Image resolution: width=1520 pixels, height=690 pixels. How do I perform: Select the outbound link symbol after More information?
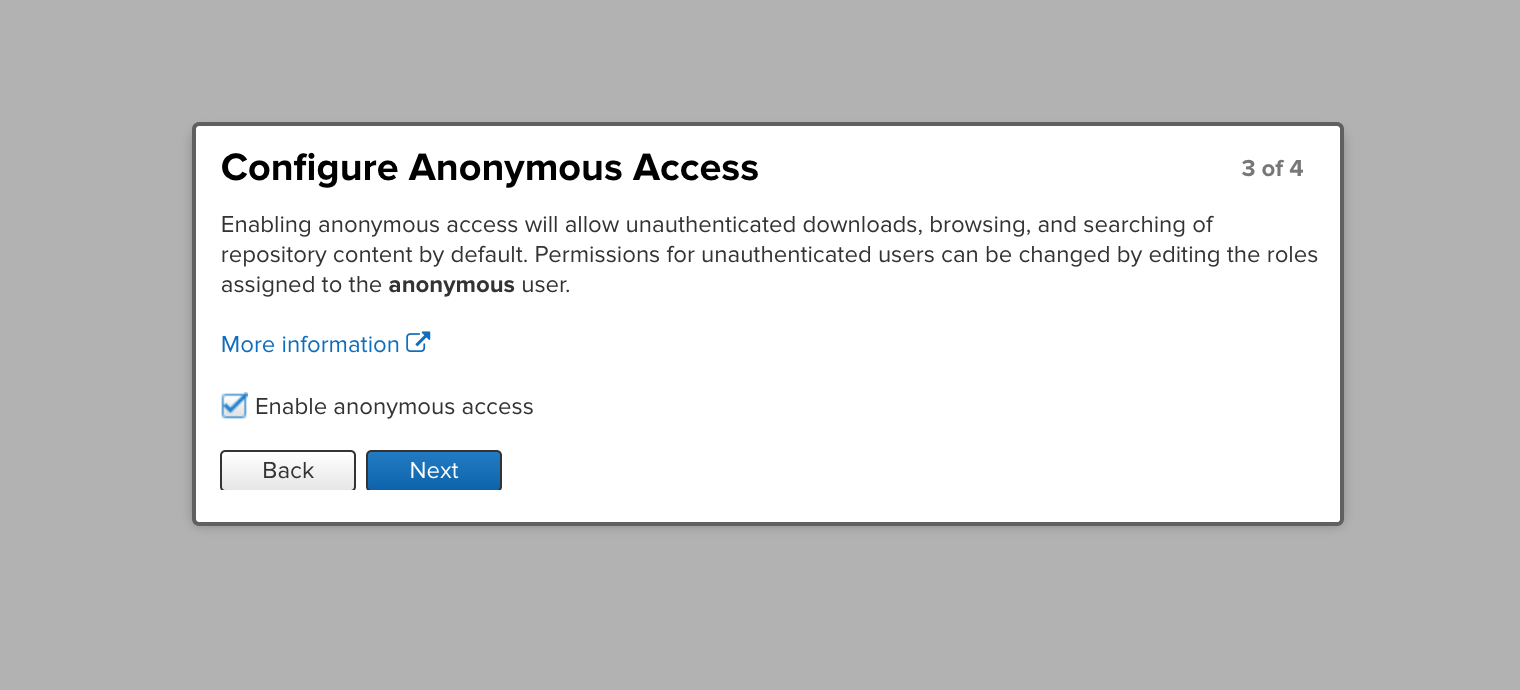click(x=419, y=343)
